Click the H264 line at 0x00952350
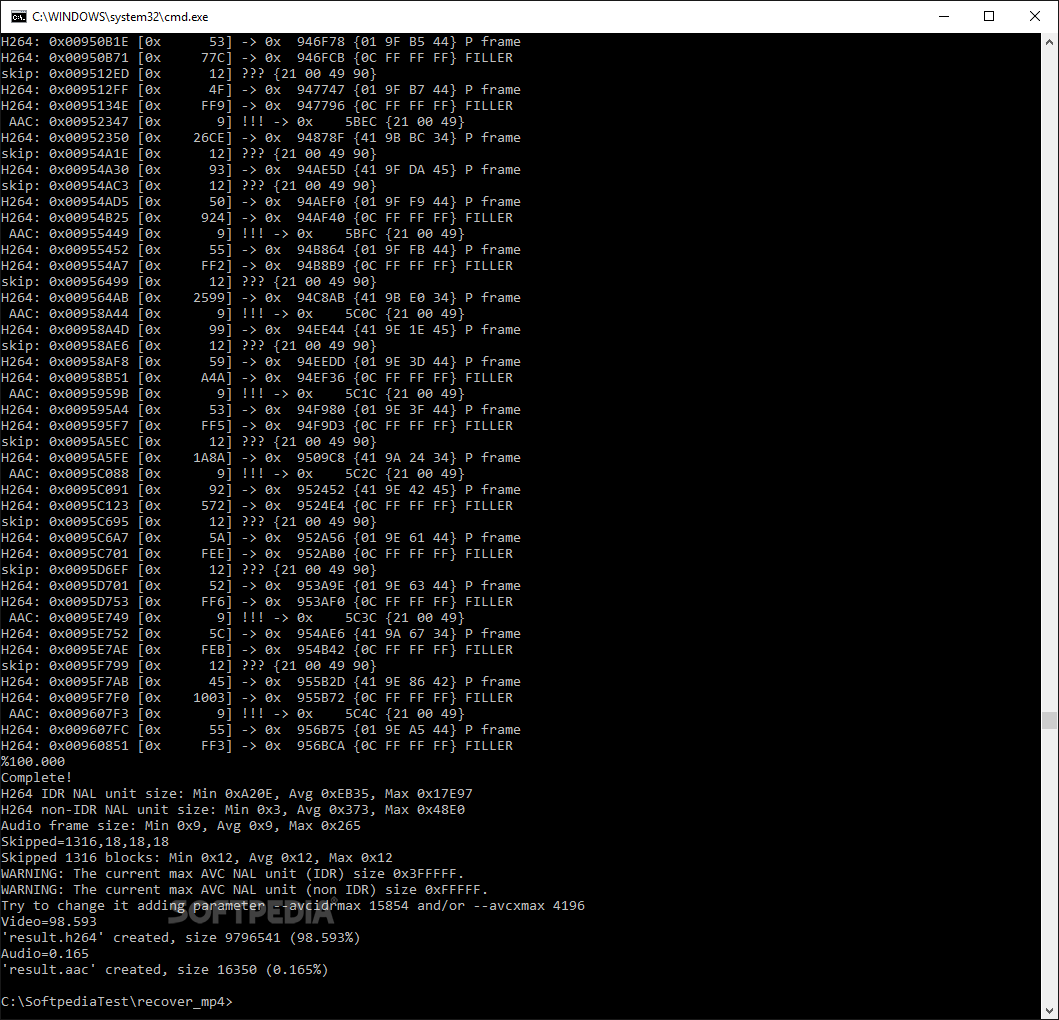This screenshot has width=1059, height=1020. pos(261,138)
